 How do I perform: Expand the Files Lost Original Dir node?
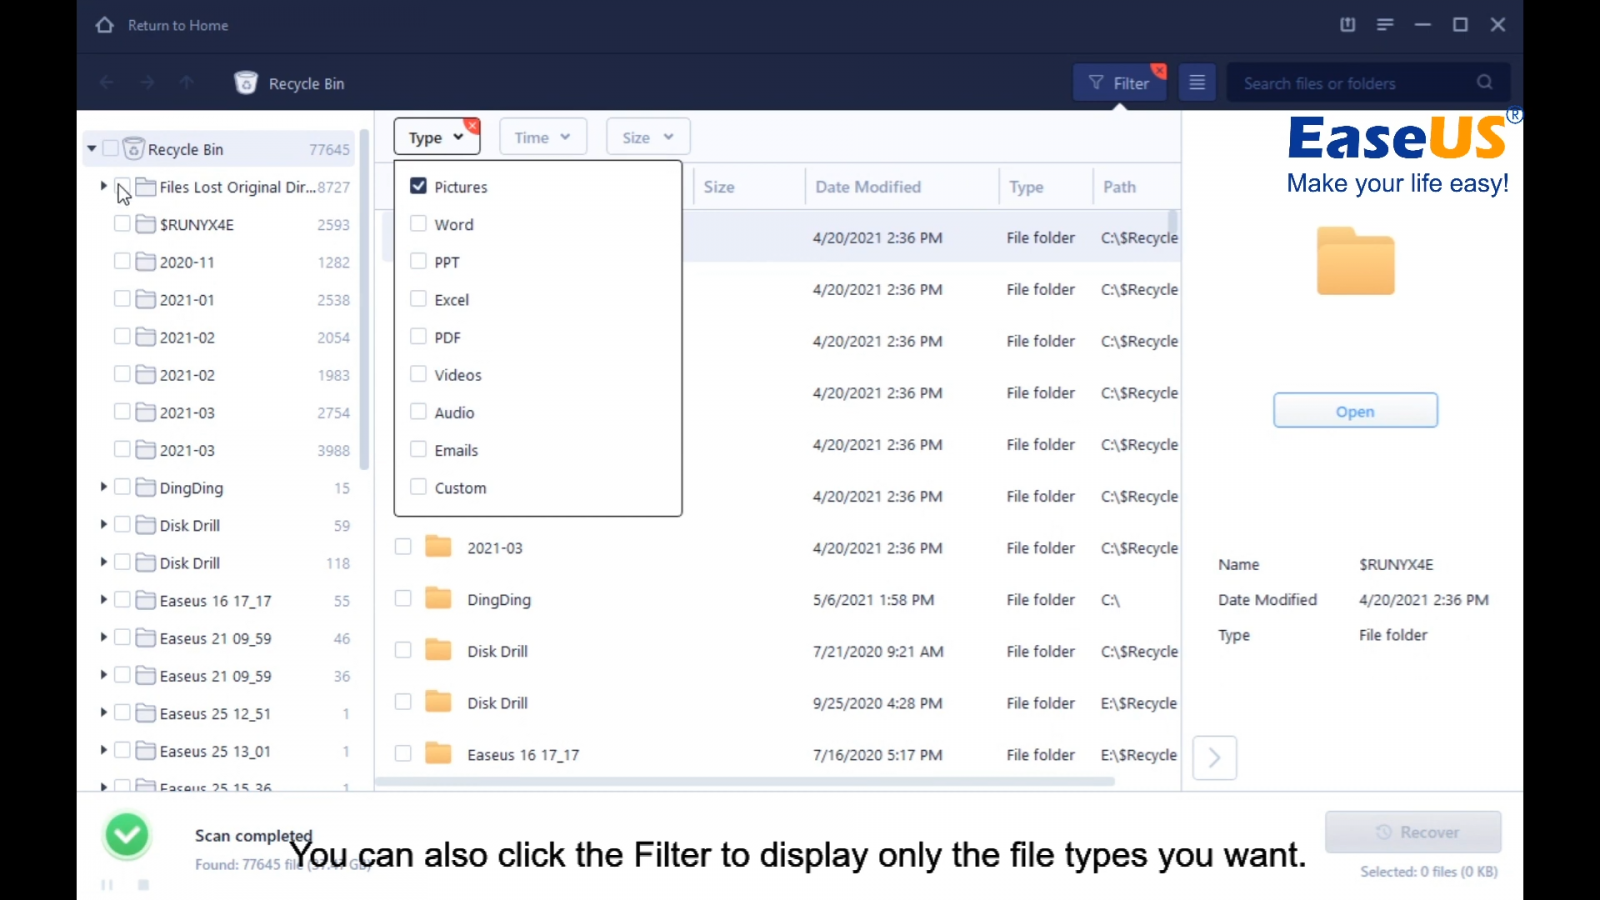pos(103,186)
